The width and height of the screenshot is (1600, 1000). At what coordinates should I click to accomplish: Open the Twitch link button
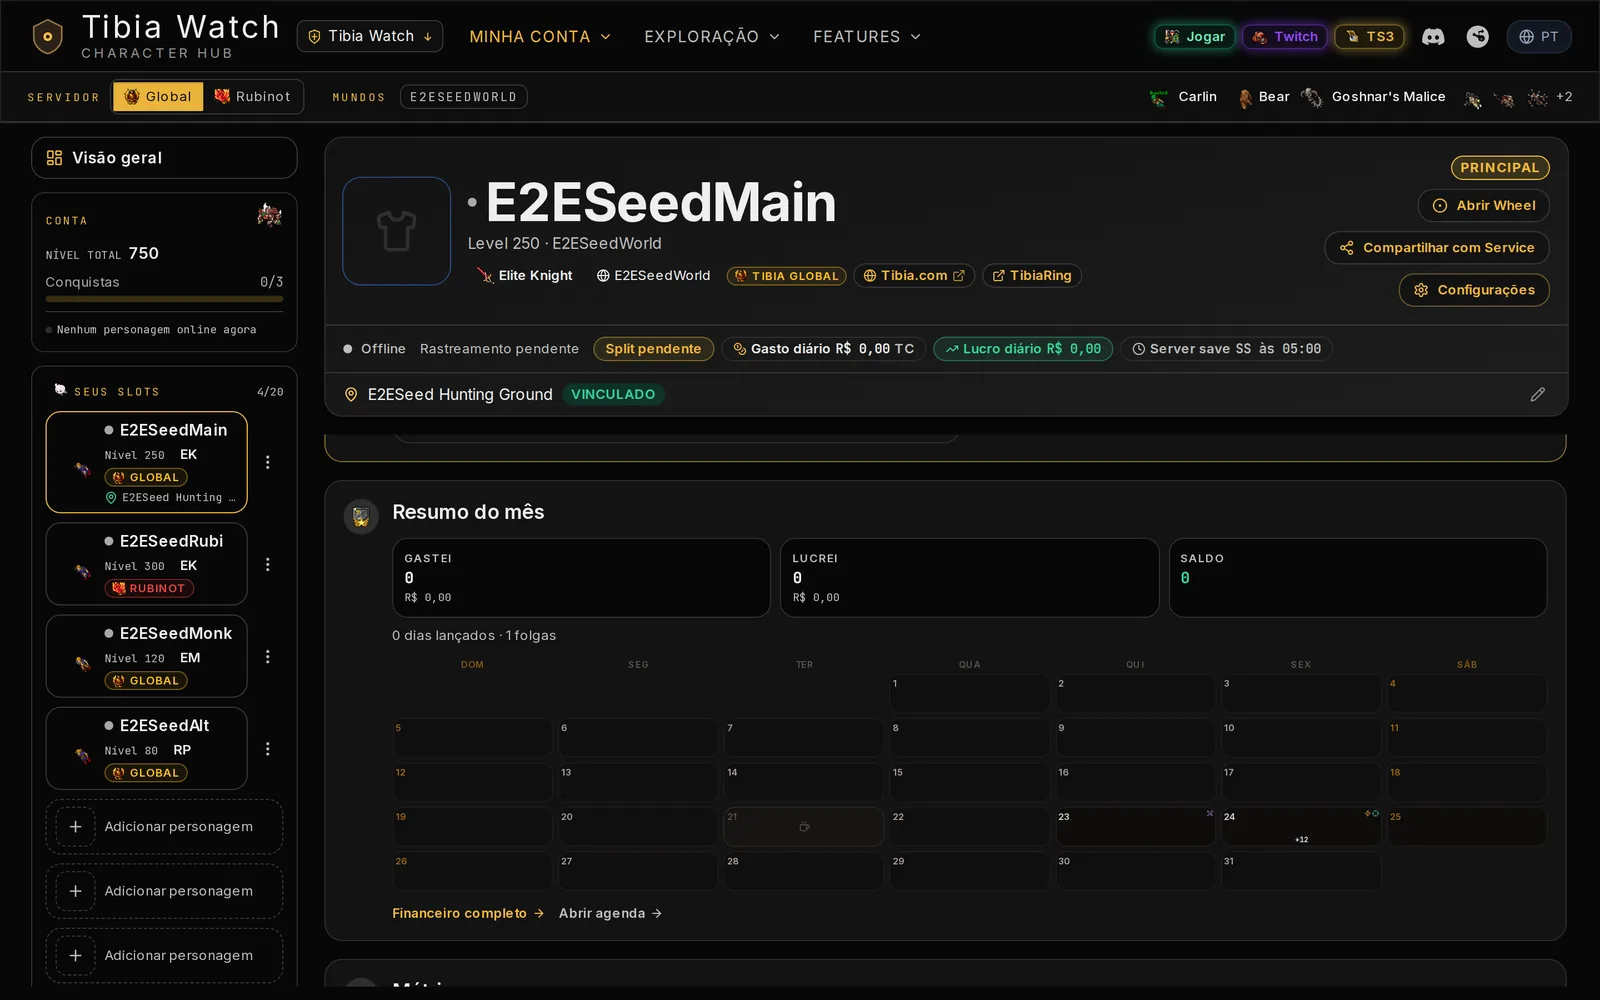click(x=1285, y=37)
